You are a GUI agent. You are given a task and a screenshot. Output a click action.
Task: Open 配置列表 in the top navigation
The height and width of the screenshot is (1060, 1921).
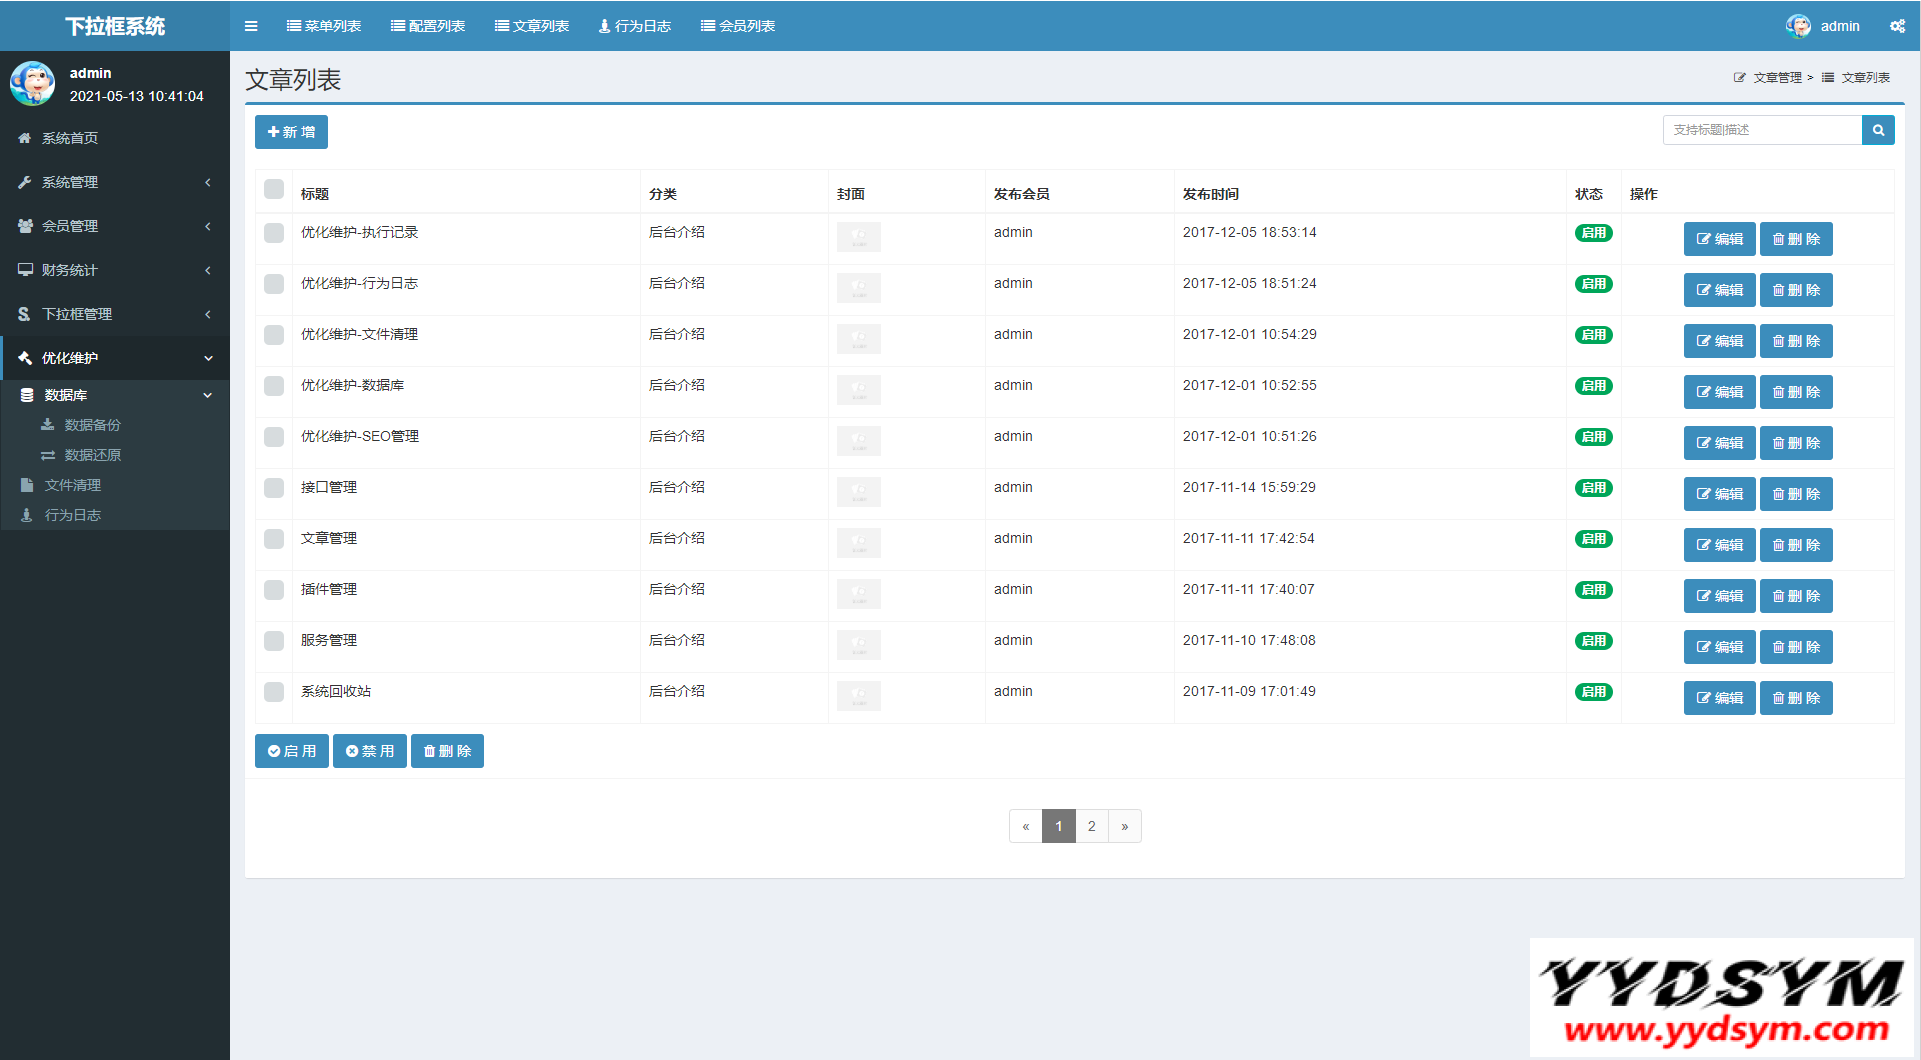point(428,26)
